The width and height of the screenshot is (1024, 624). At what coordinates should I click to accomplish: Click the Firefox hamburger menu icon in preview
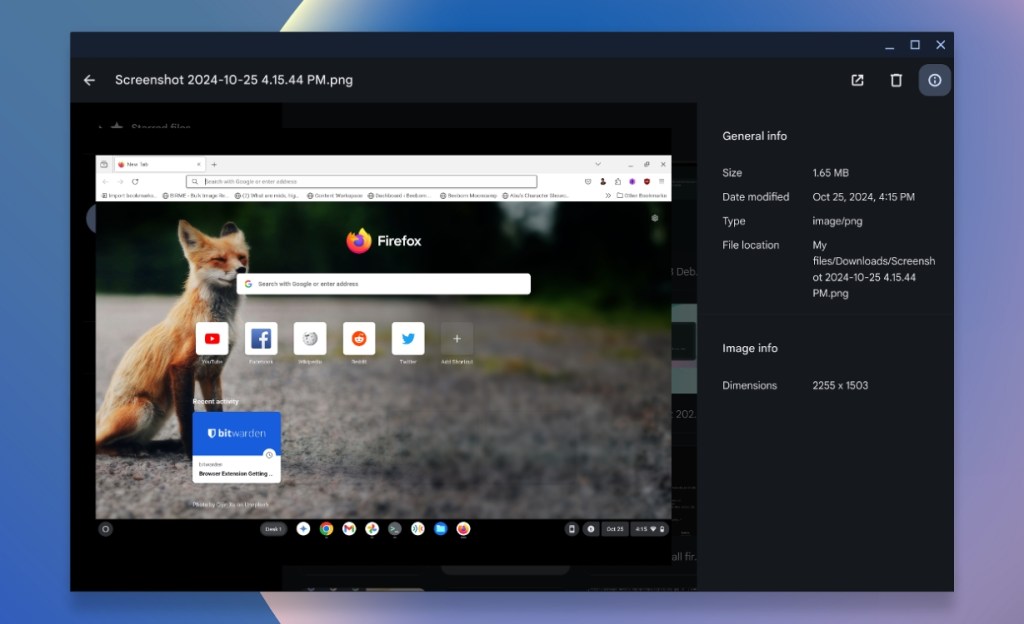click(662, 181)
